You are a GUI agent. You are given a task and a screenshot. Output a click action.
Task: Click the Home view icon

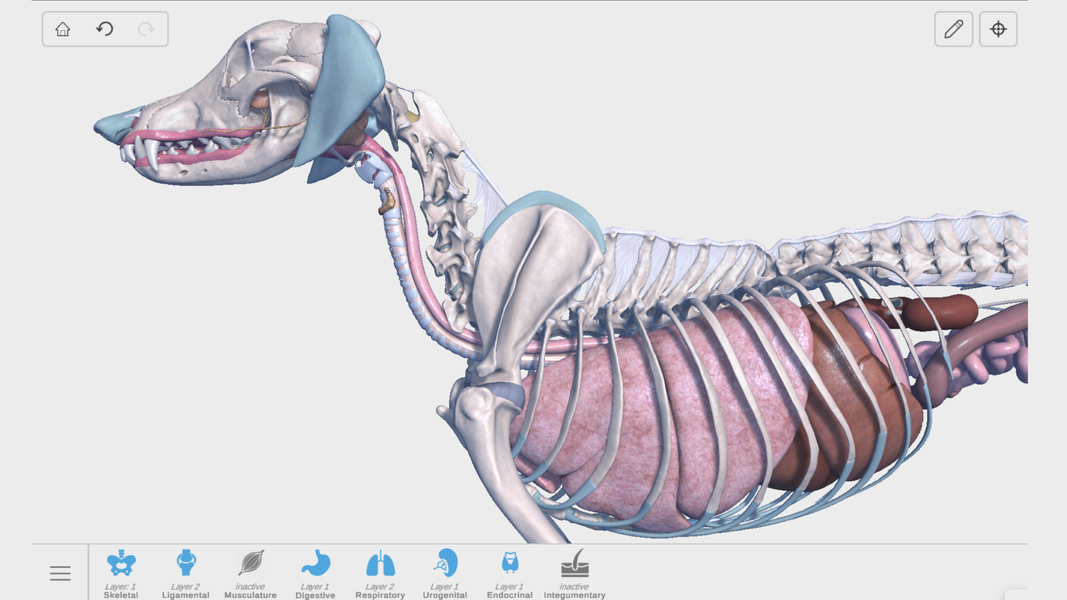tap(63, 29)
